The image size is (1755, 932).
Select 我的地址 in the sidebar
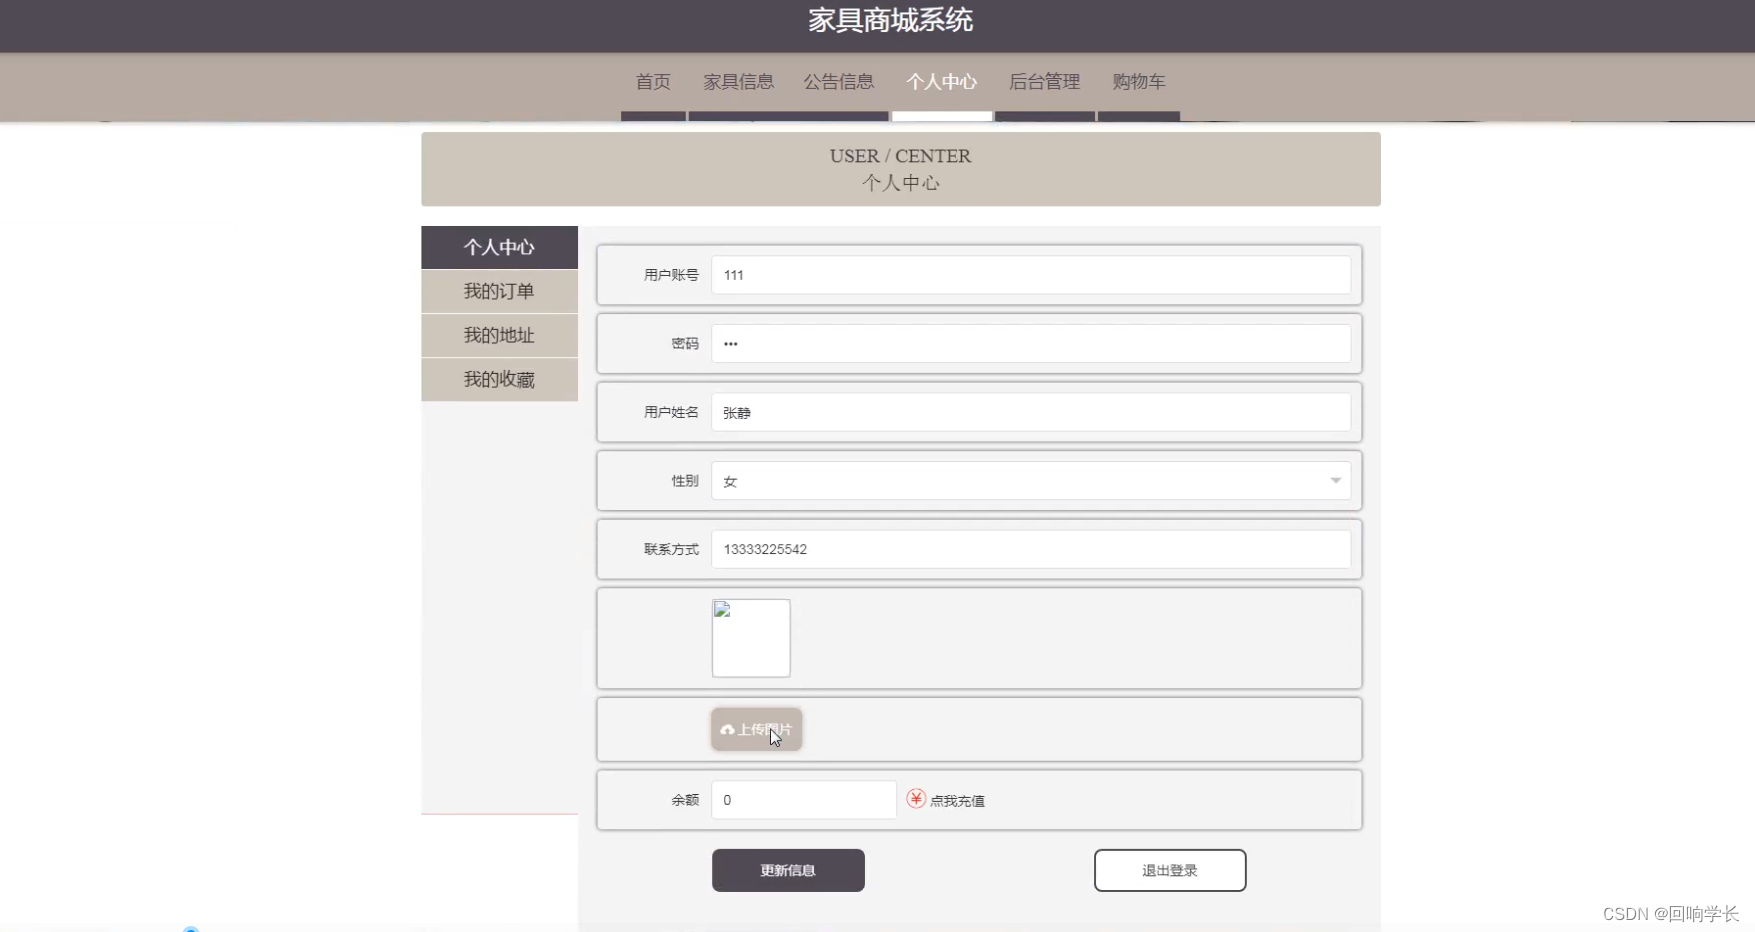point(499,335)
